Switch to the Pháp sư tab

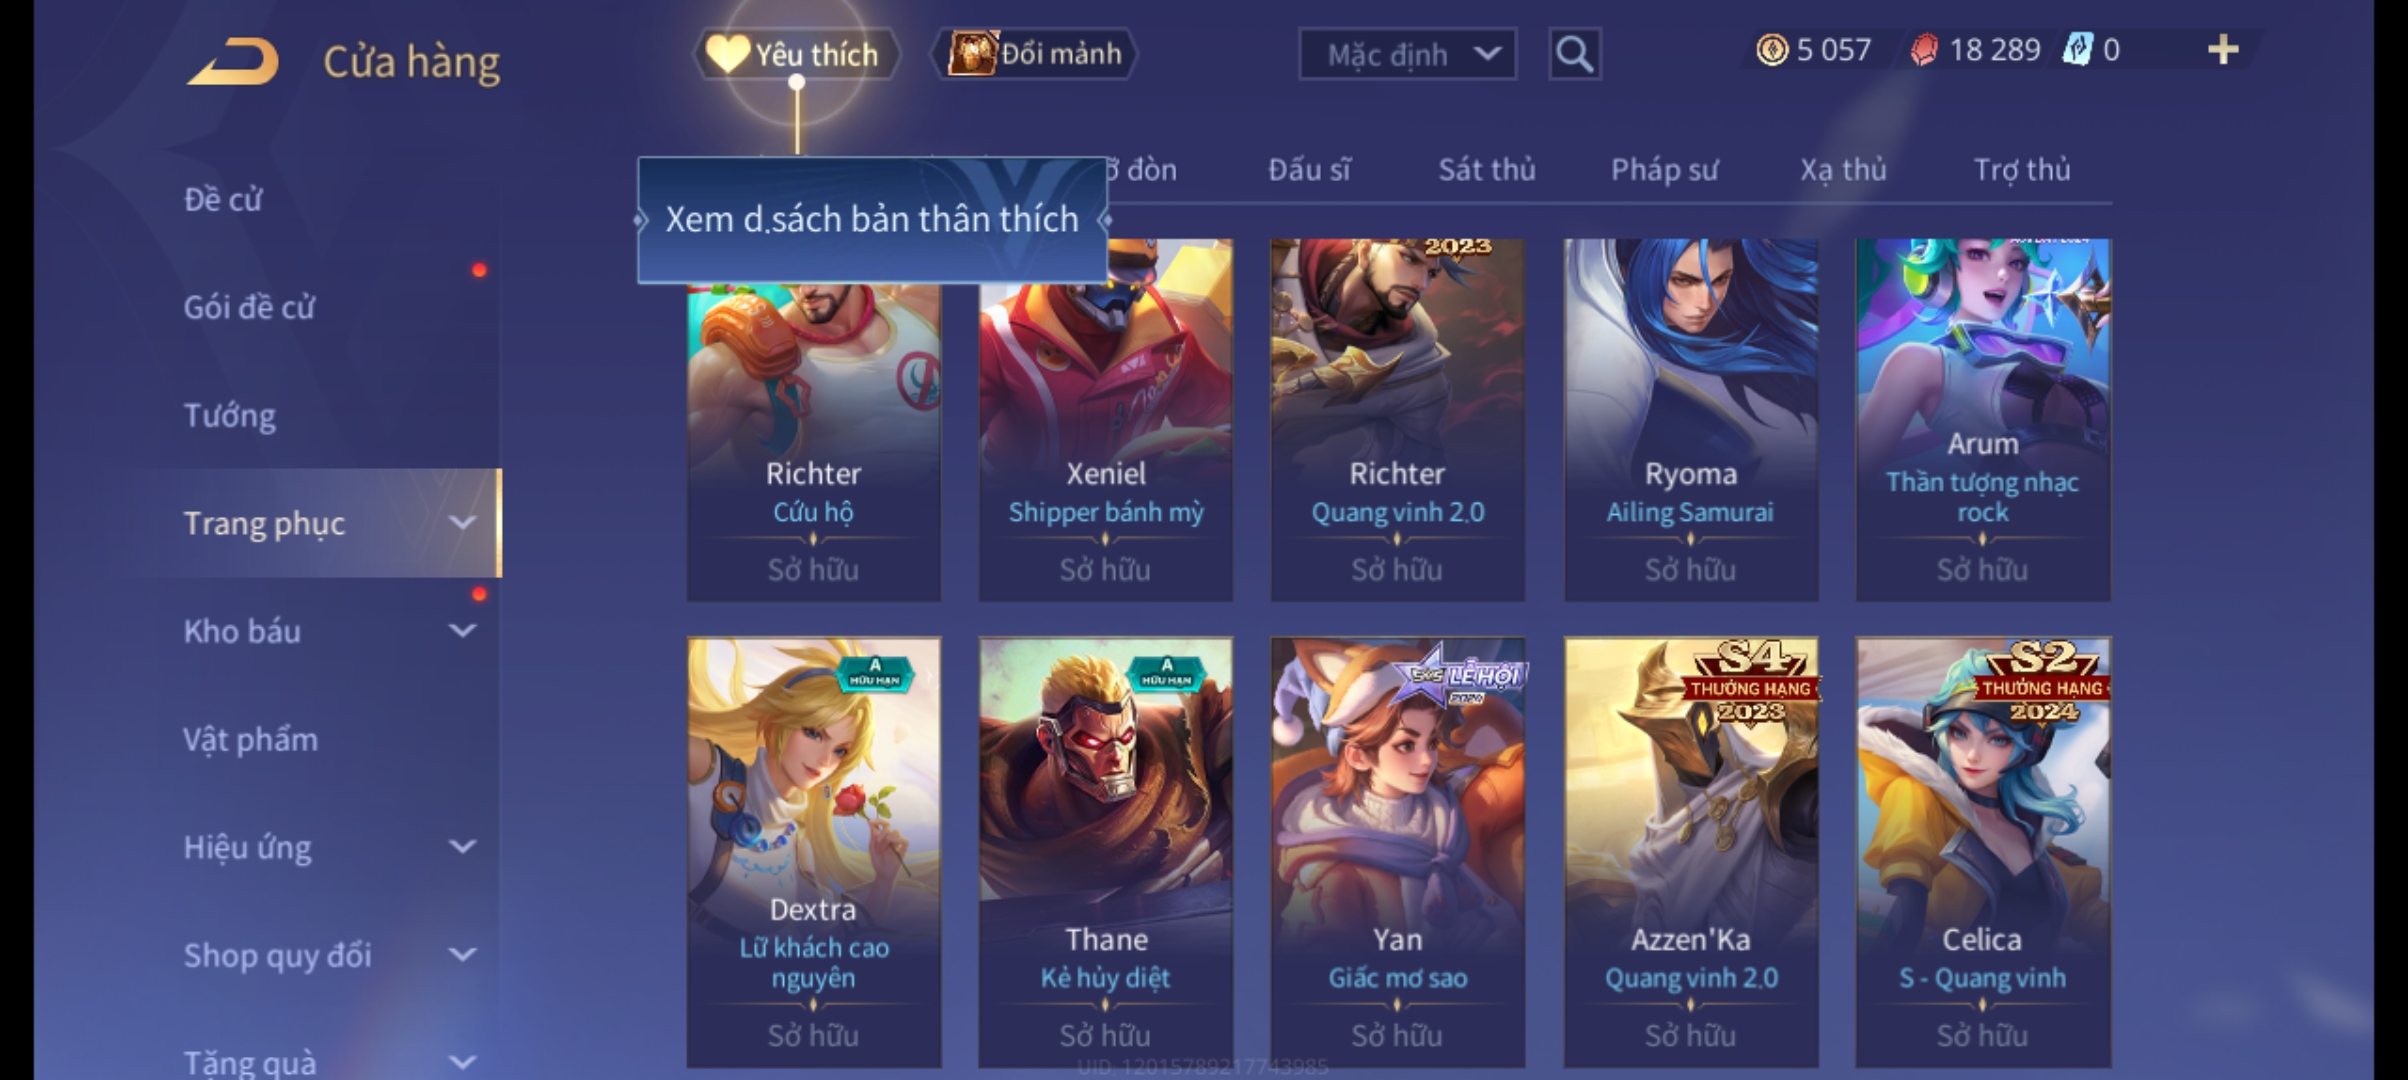(1663, 170)
